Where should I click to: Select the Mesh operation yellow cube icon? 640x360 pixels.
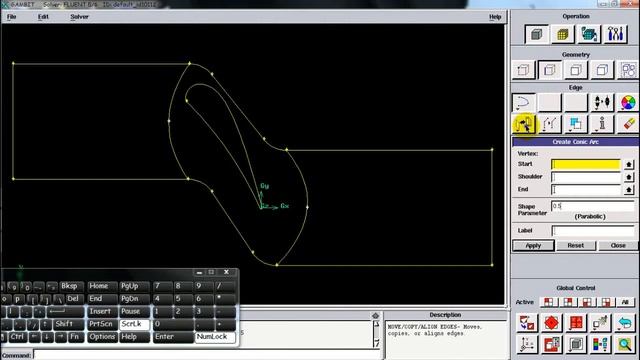(x=563, y=34)
